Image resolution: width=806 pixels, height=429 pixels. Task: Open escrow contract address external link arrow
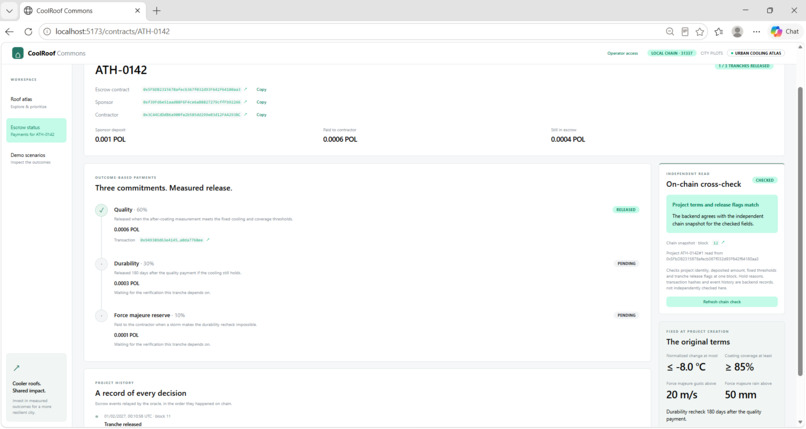point(246,89)
